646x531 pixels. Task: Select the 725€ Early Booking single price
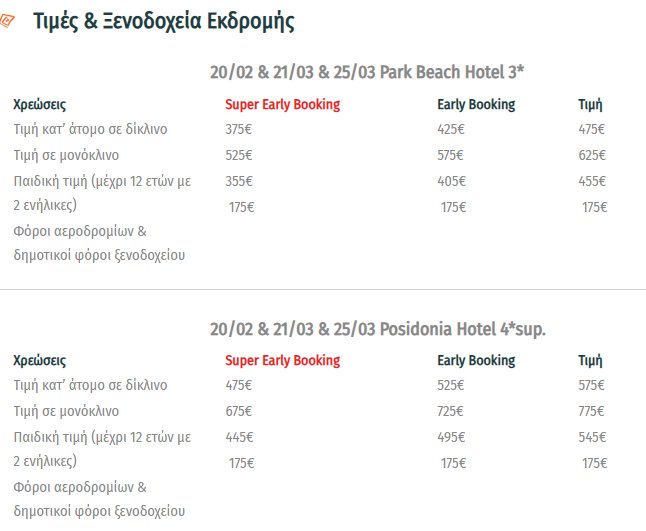click(x=451, y=411)
